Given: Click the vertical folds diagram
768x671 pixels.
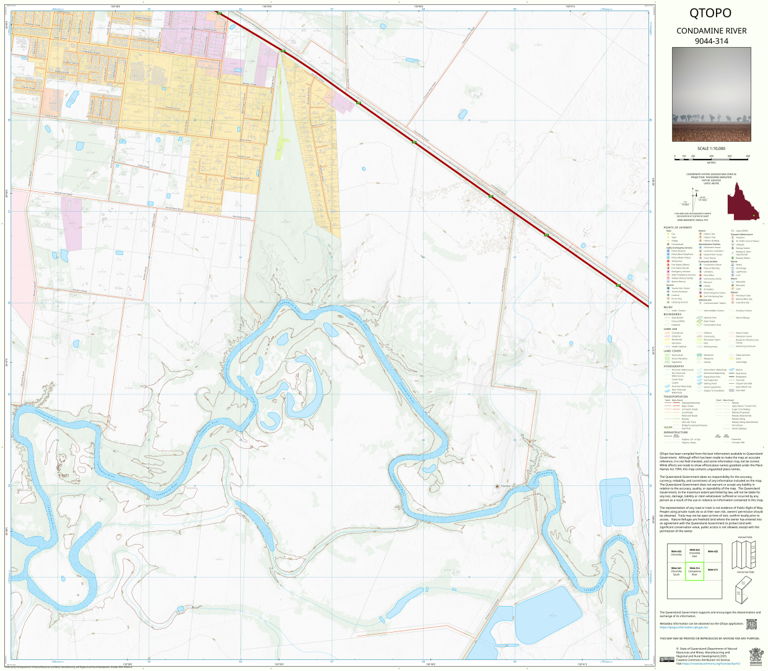Looking at the screenshot, I should [744, 553].
